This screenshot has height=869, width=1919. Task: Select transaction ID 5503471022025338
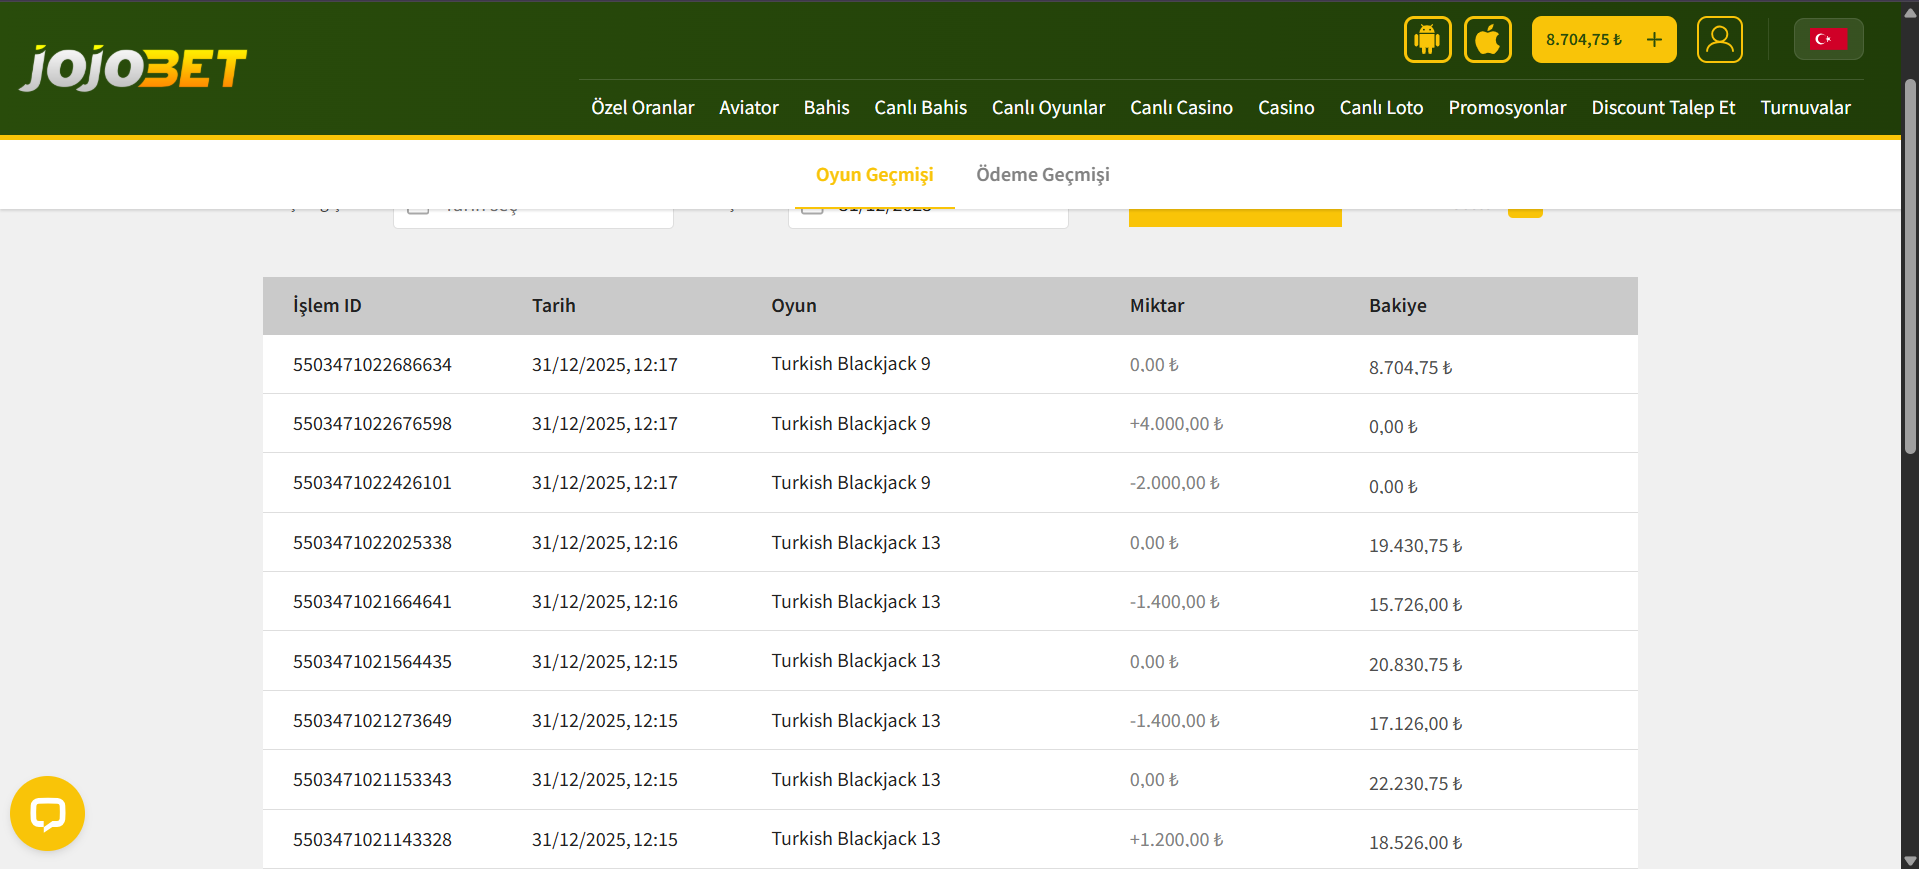(372, 543)
